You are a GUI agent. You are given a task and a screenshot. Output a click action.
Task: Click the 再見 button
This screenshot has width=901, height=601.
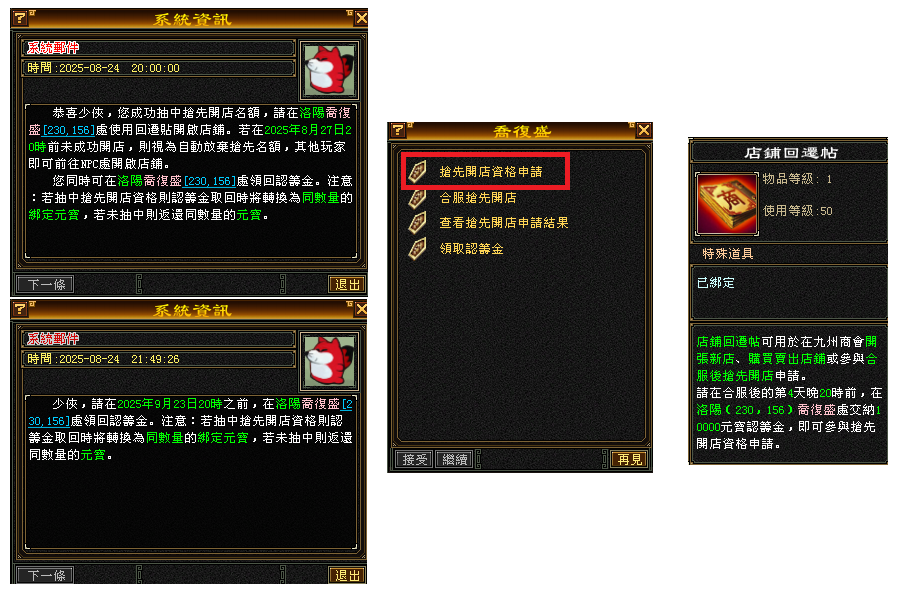point(629,460)
